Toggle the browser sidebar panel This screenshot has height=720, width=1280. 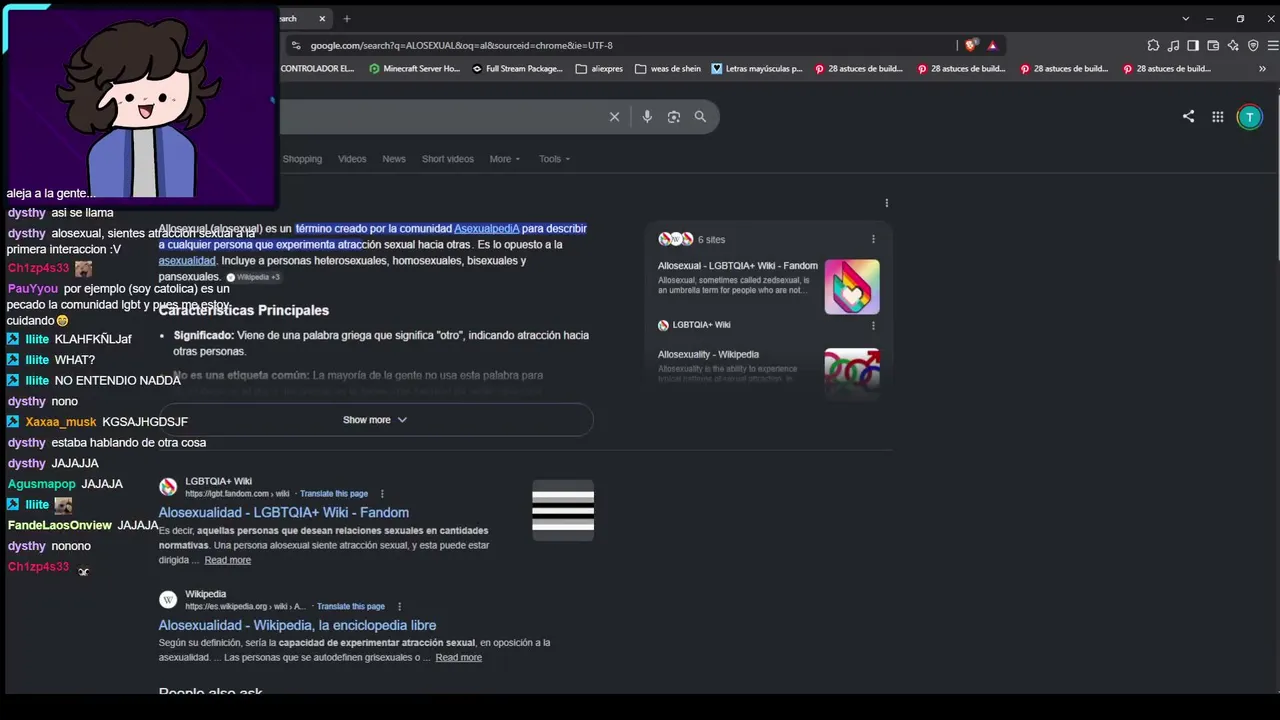point(1193,45)
